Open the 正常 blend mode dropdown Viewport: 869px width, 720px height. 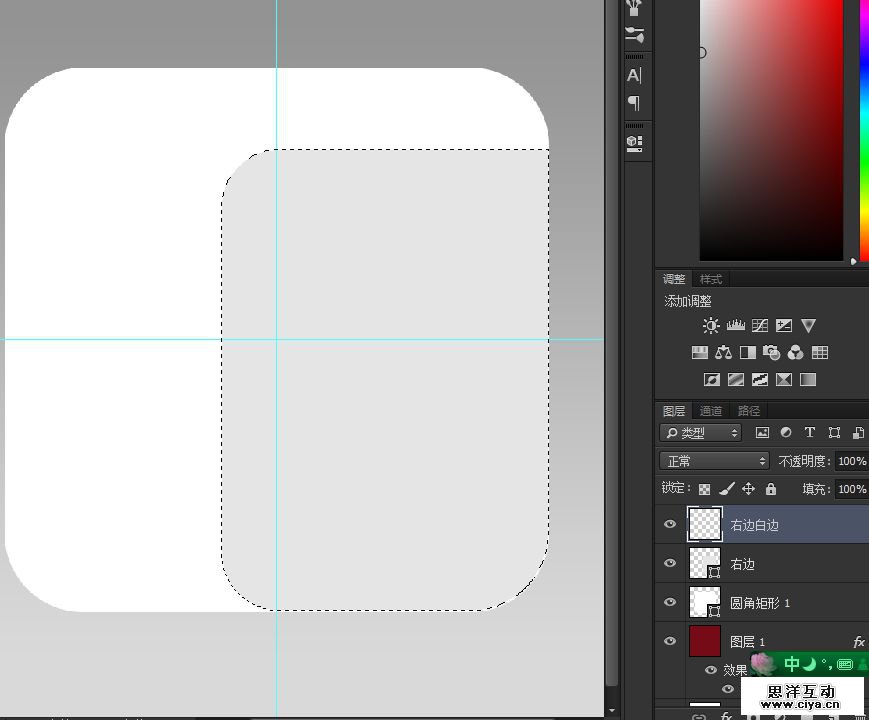click(714, 461)
